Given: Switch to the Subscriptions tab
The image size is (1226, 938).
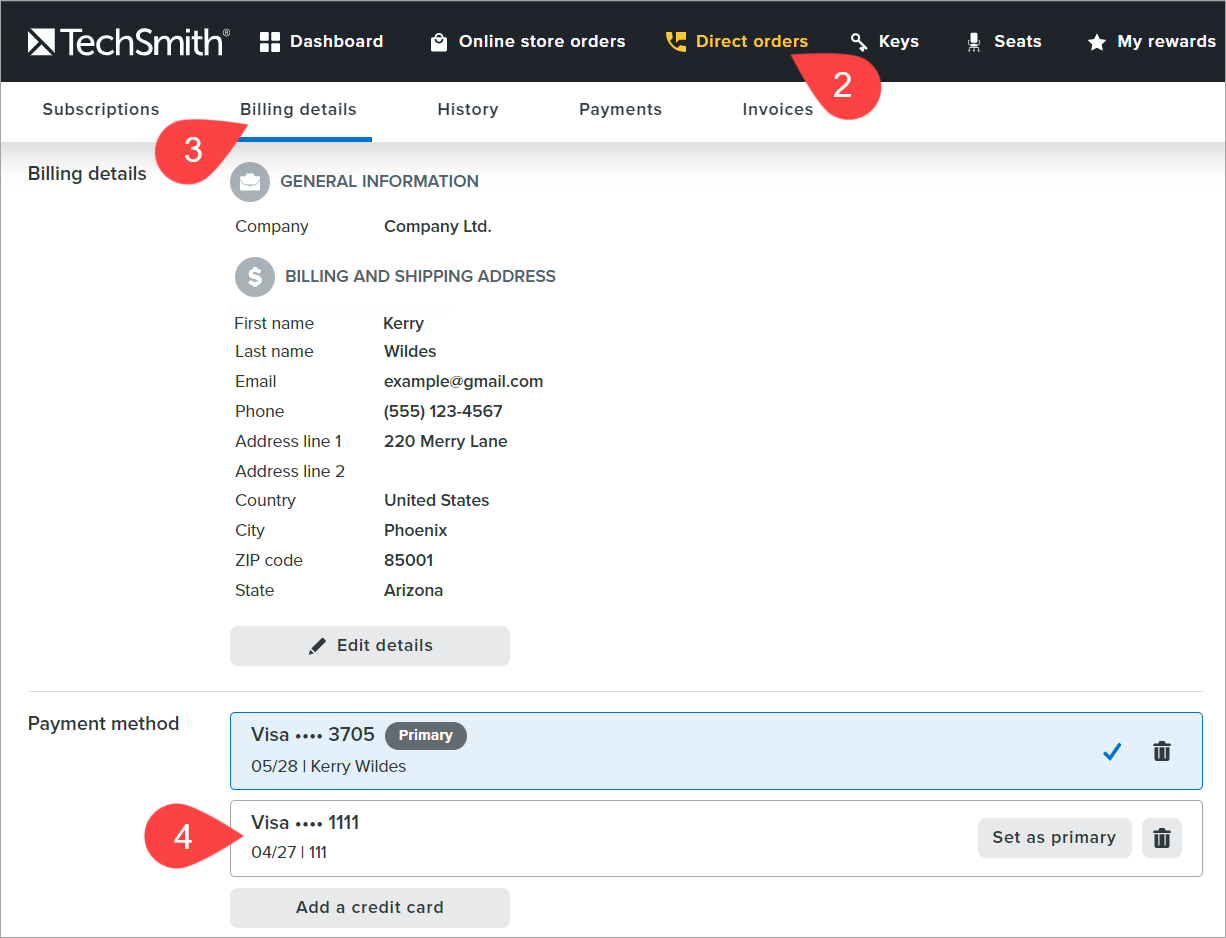Looking at the screenshot, I should pyautogui.click(x=101, y=110).
